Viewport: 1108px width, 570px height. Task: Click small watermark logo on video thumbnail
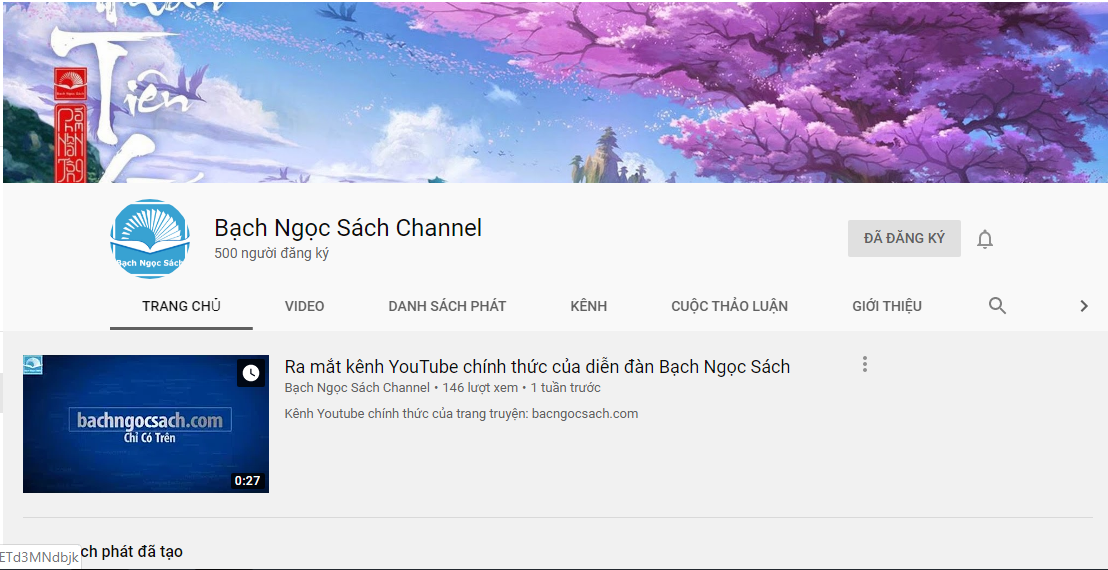(x=33, y=365)
